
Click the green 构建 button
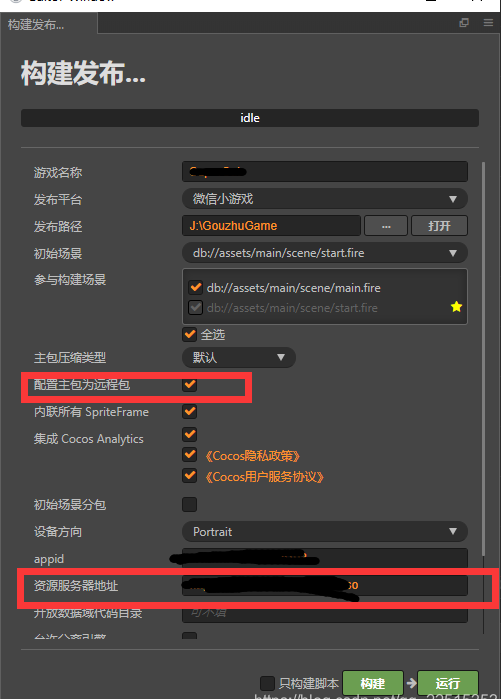pos(373,683)
